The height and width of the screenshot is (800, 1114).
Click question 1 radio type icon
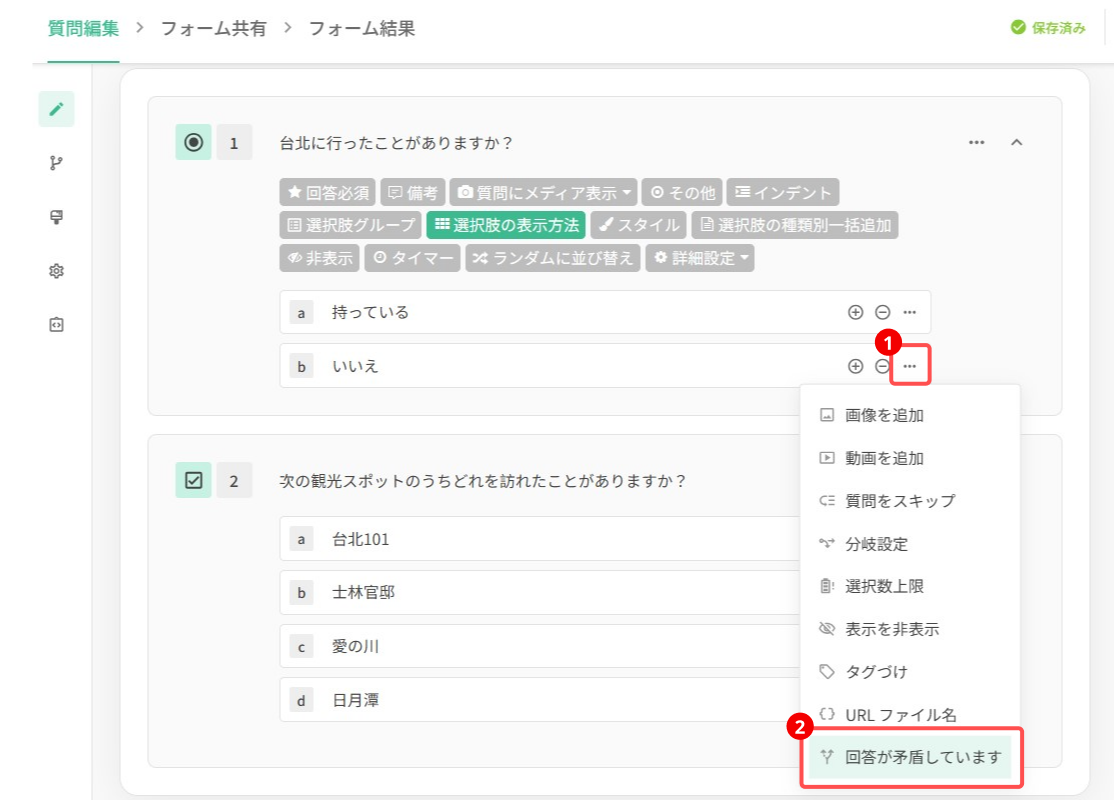193,142
